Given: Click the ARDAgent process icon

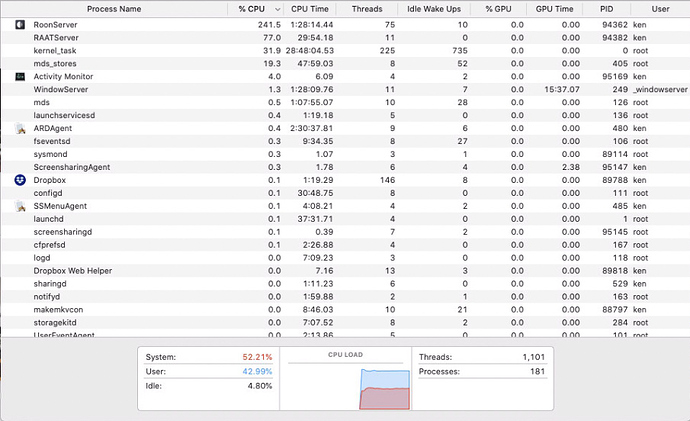Looking at the screenshot, I should [20, 128].
